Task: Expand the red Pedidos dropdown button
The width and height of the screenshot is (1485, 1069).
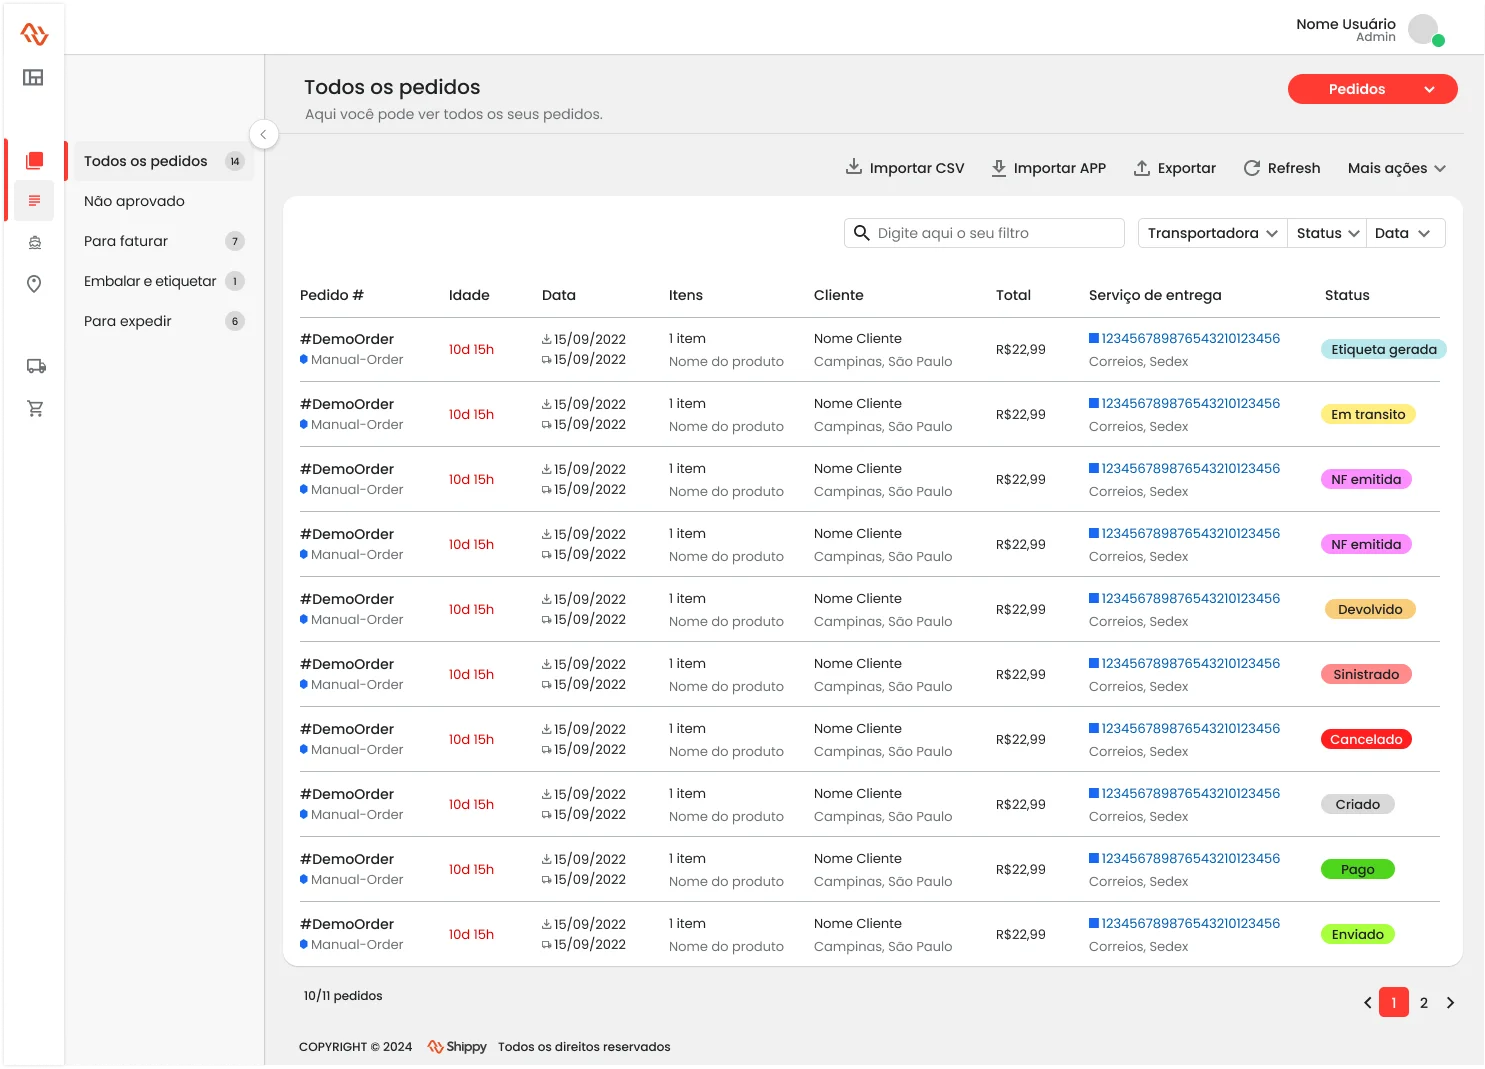Action: (x=1372, y=89)
